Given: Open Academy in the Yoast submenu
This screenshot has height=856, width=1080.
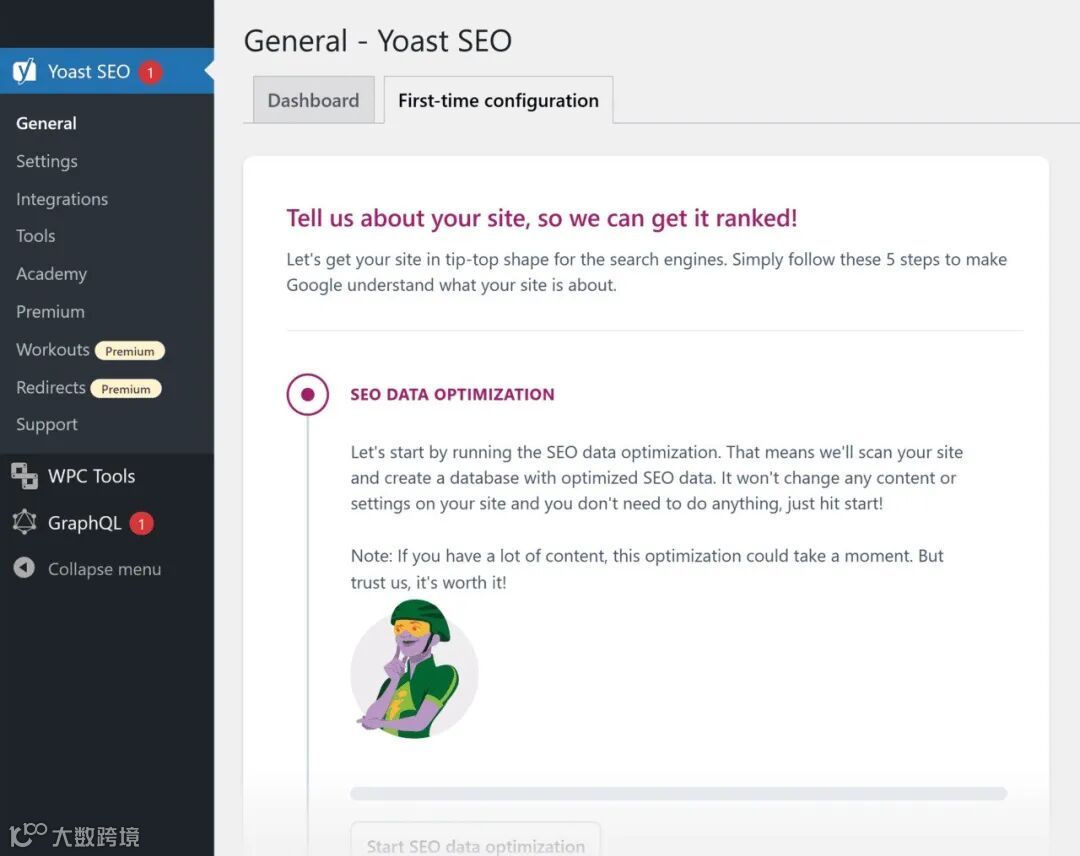Looking at the screenshot, I should click(x=52, y=274).
